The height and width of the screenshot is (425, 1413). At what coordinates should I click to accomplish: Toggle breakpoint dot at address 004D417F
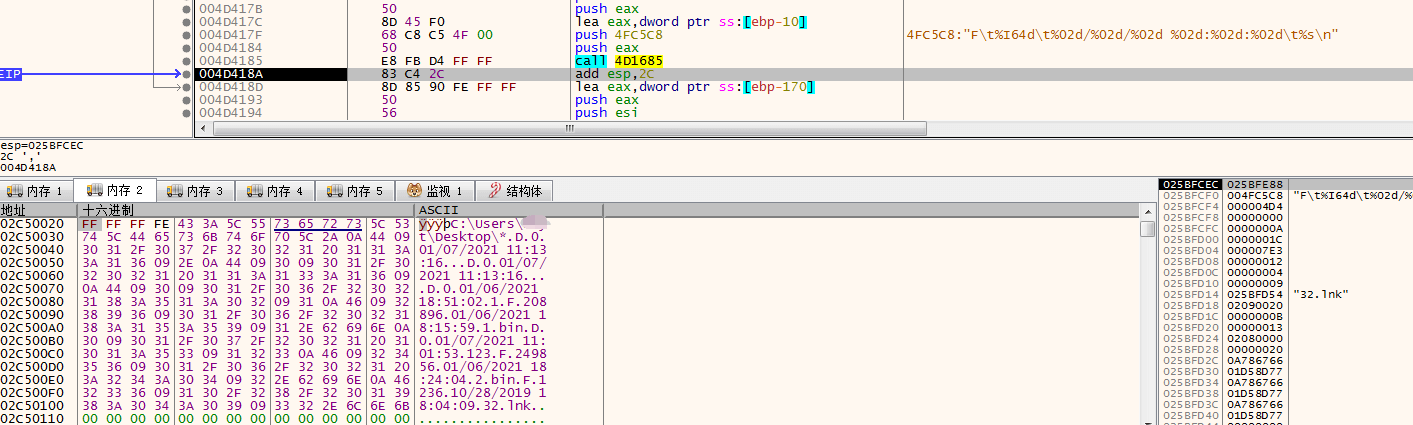click(x=186, y=35)
